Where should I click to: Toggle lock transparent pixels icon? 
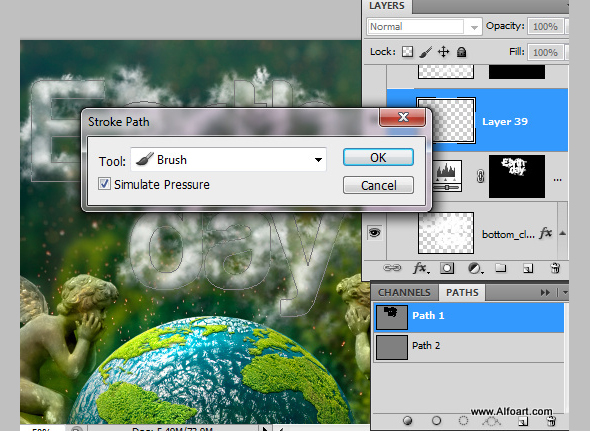tap(408, 52)
